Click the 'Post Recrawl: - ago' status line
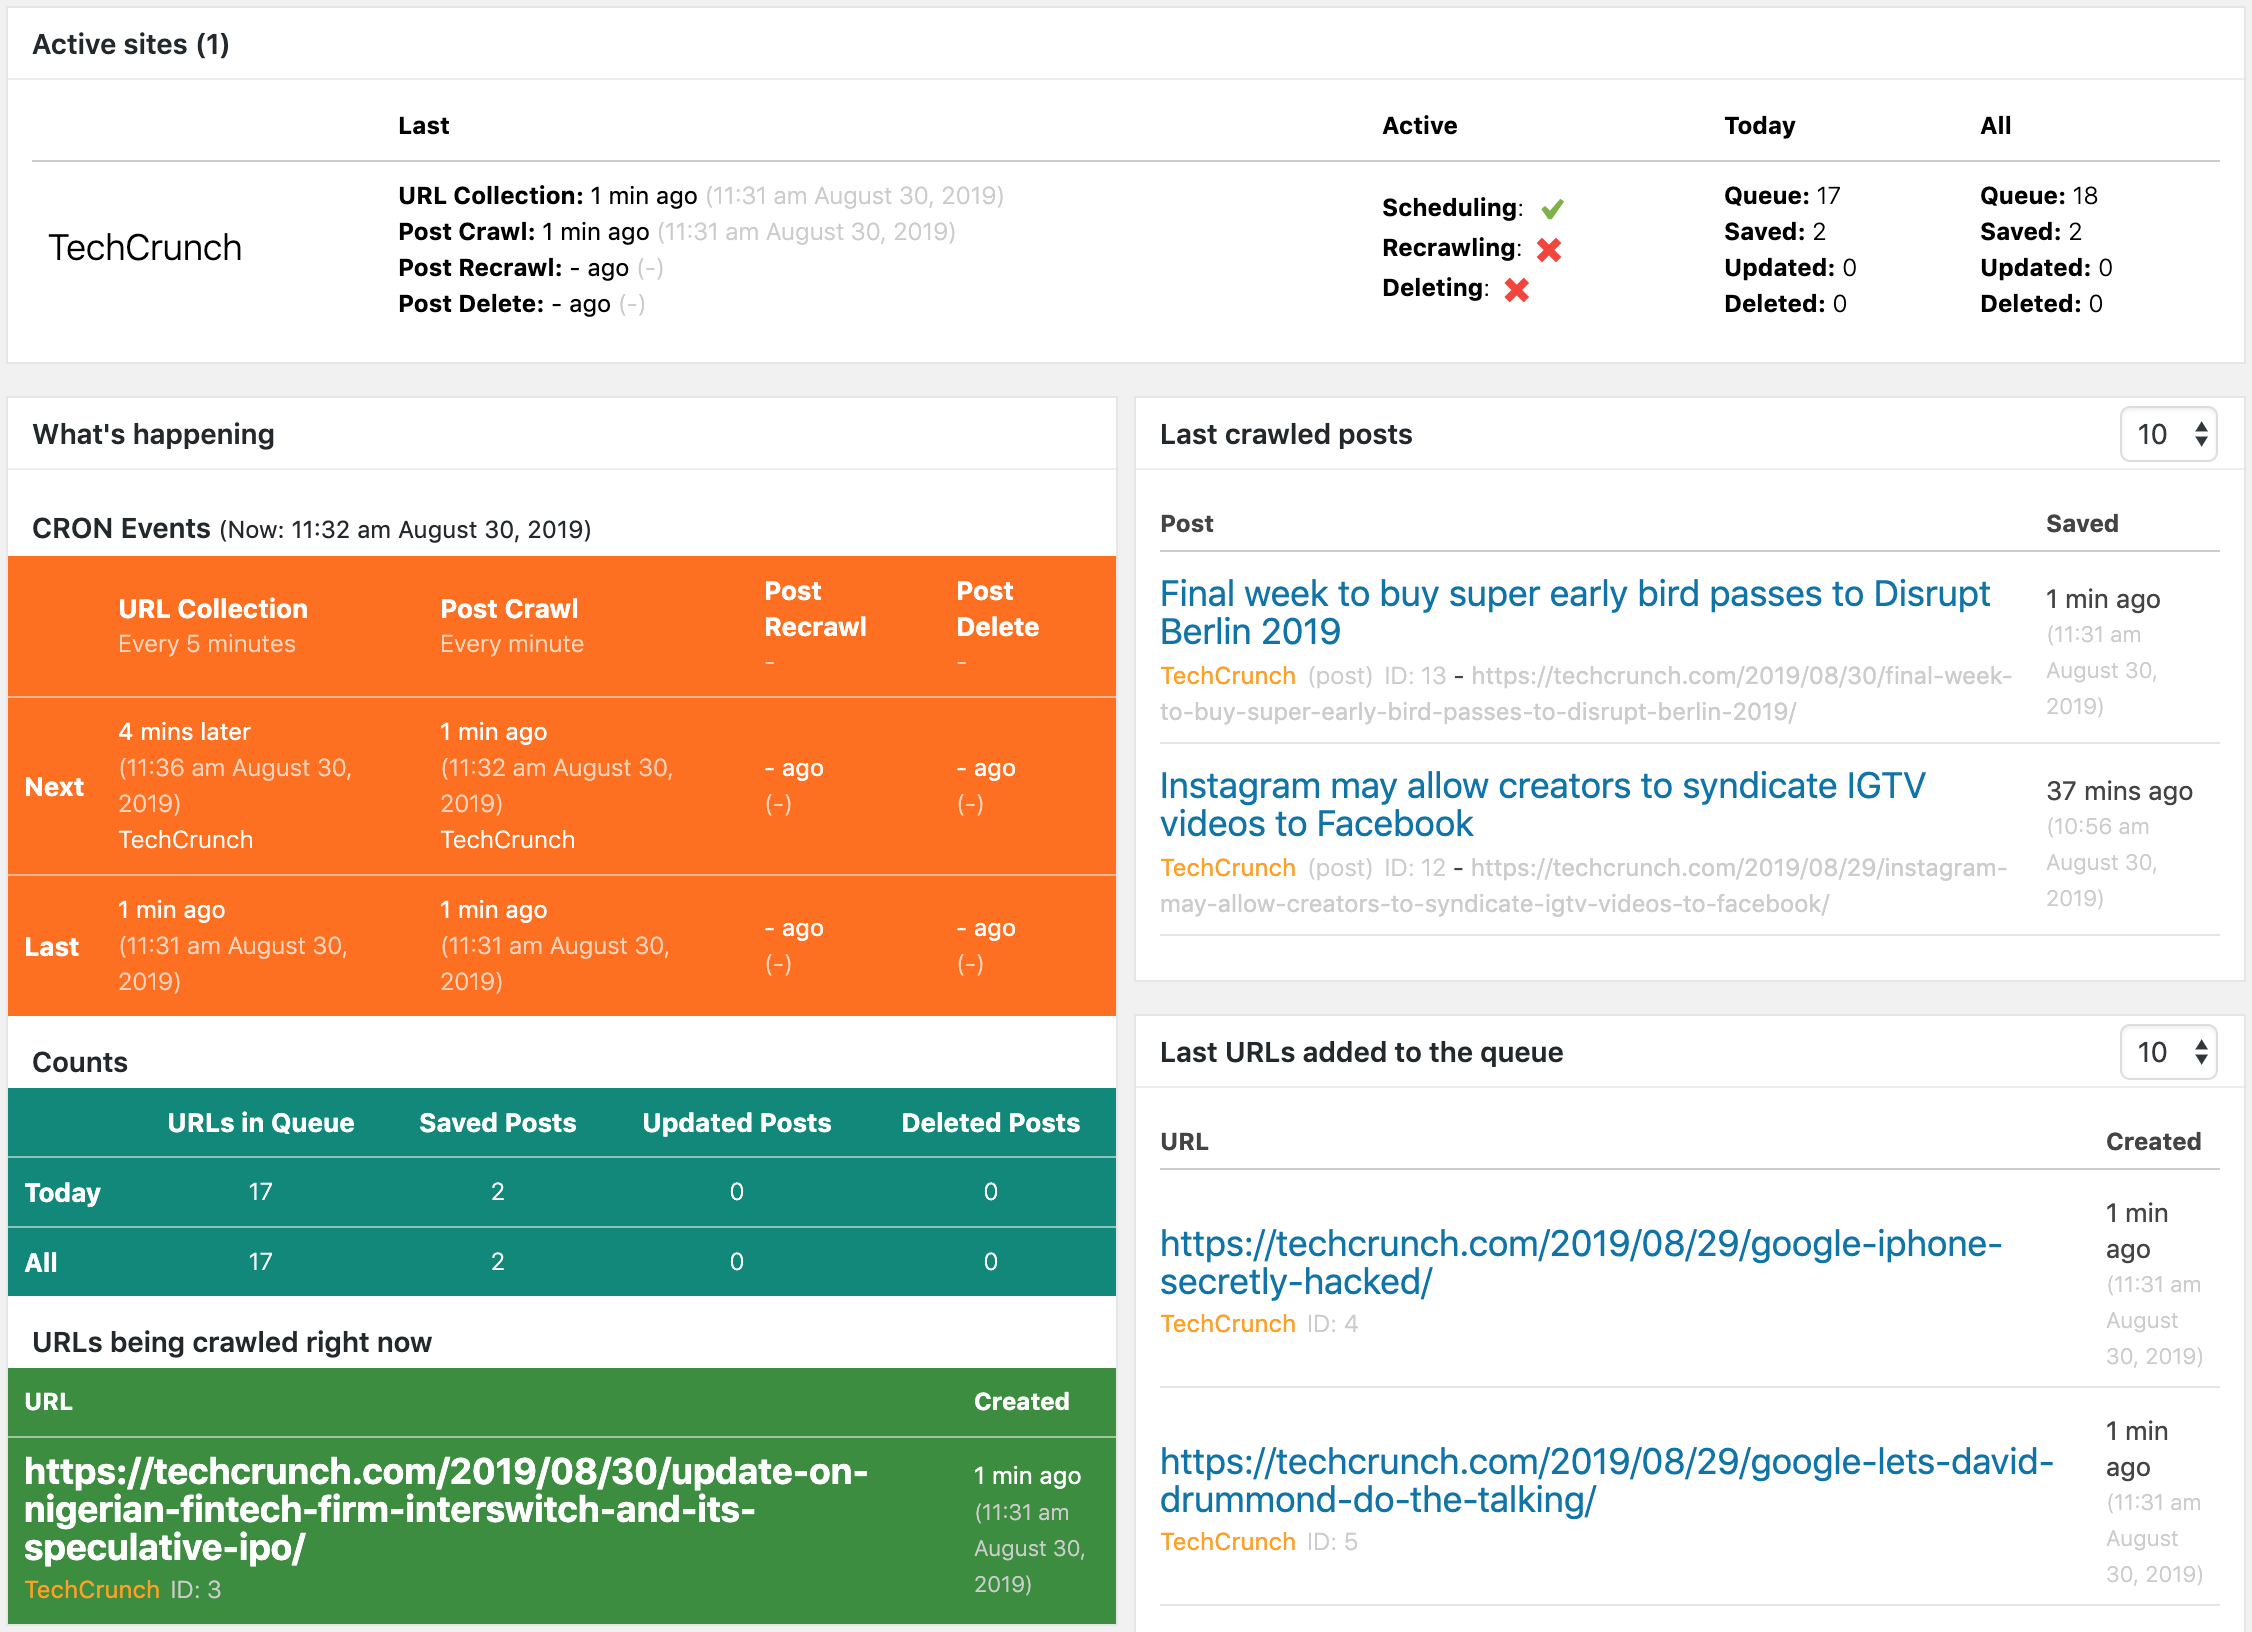Image resolution: width=2252 pixels, height=1632 pixels. (x=531, y=268)
